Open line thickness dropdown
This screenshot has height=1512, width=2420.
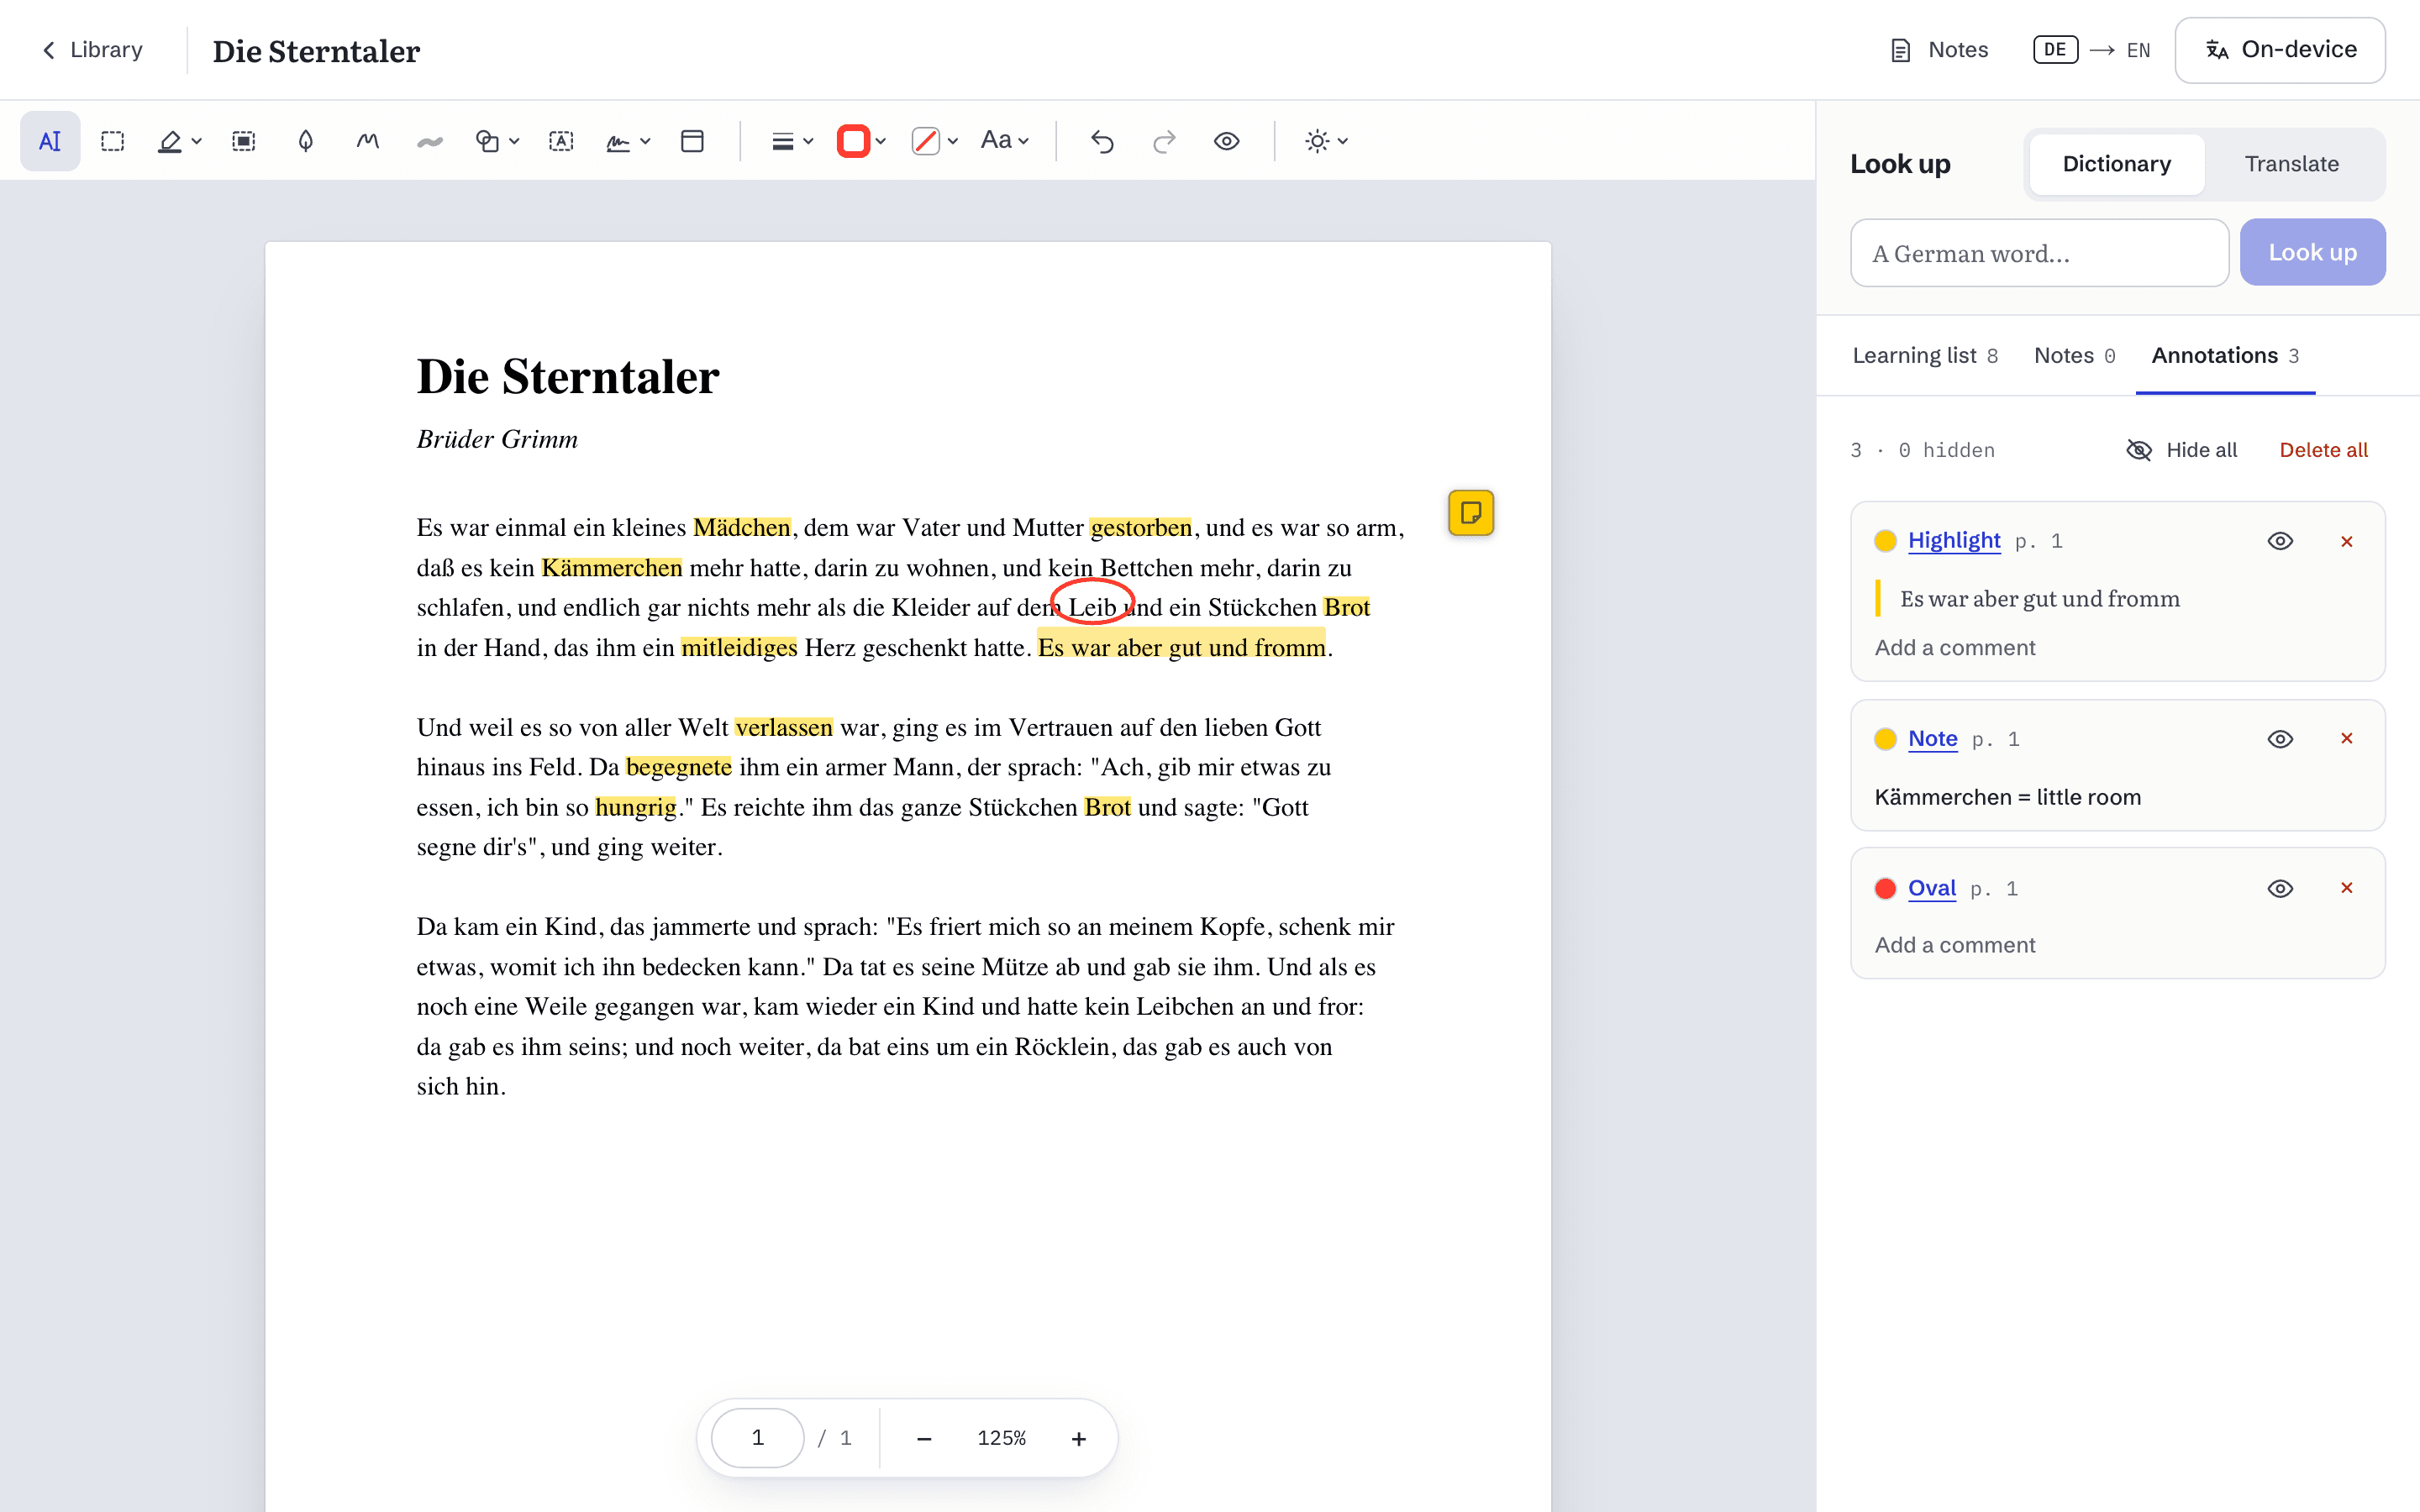coord(792,141)
